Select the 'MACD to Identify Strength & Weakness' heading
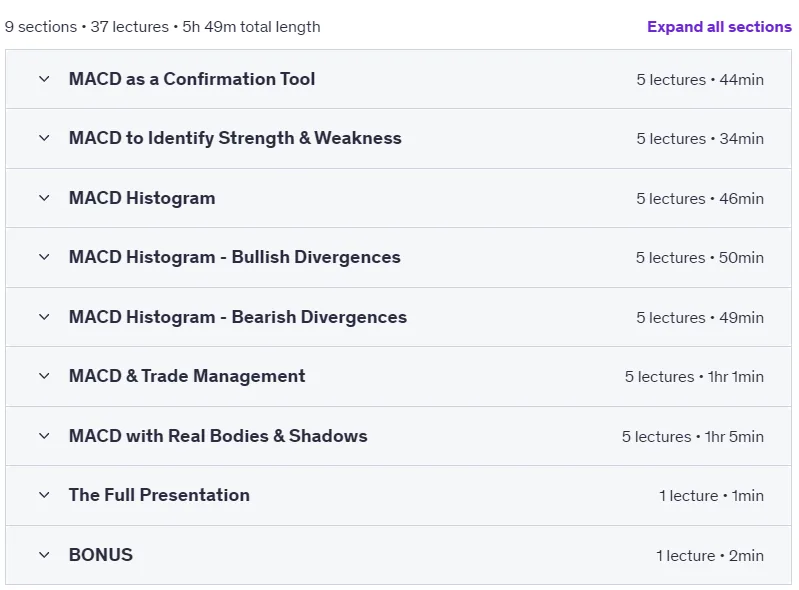Screen dimensions: 799x590 pyautogui.click(x=235, y=138)
